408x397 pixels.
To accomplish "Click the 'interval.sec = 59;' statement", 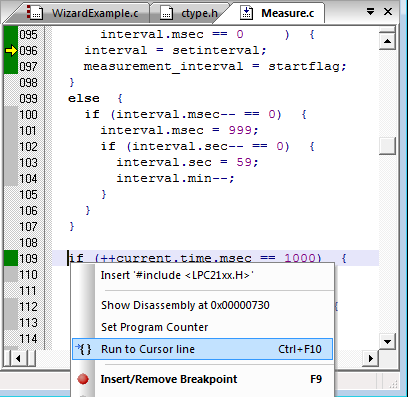I will pos(187,162).
